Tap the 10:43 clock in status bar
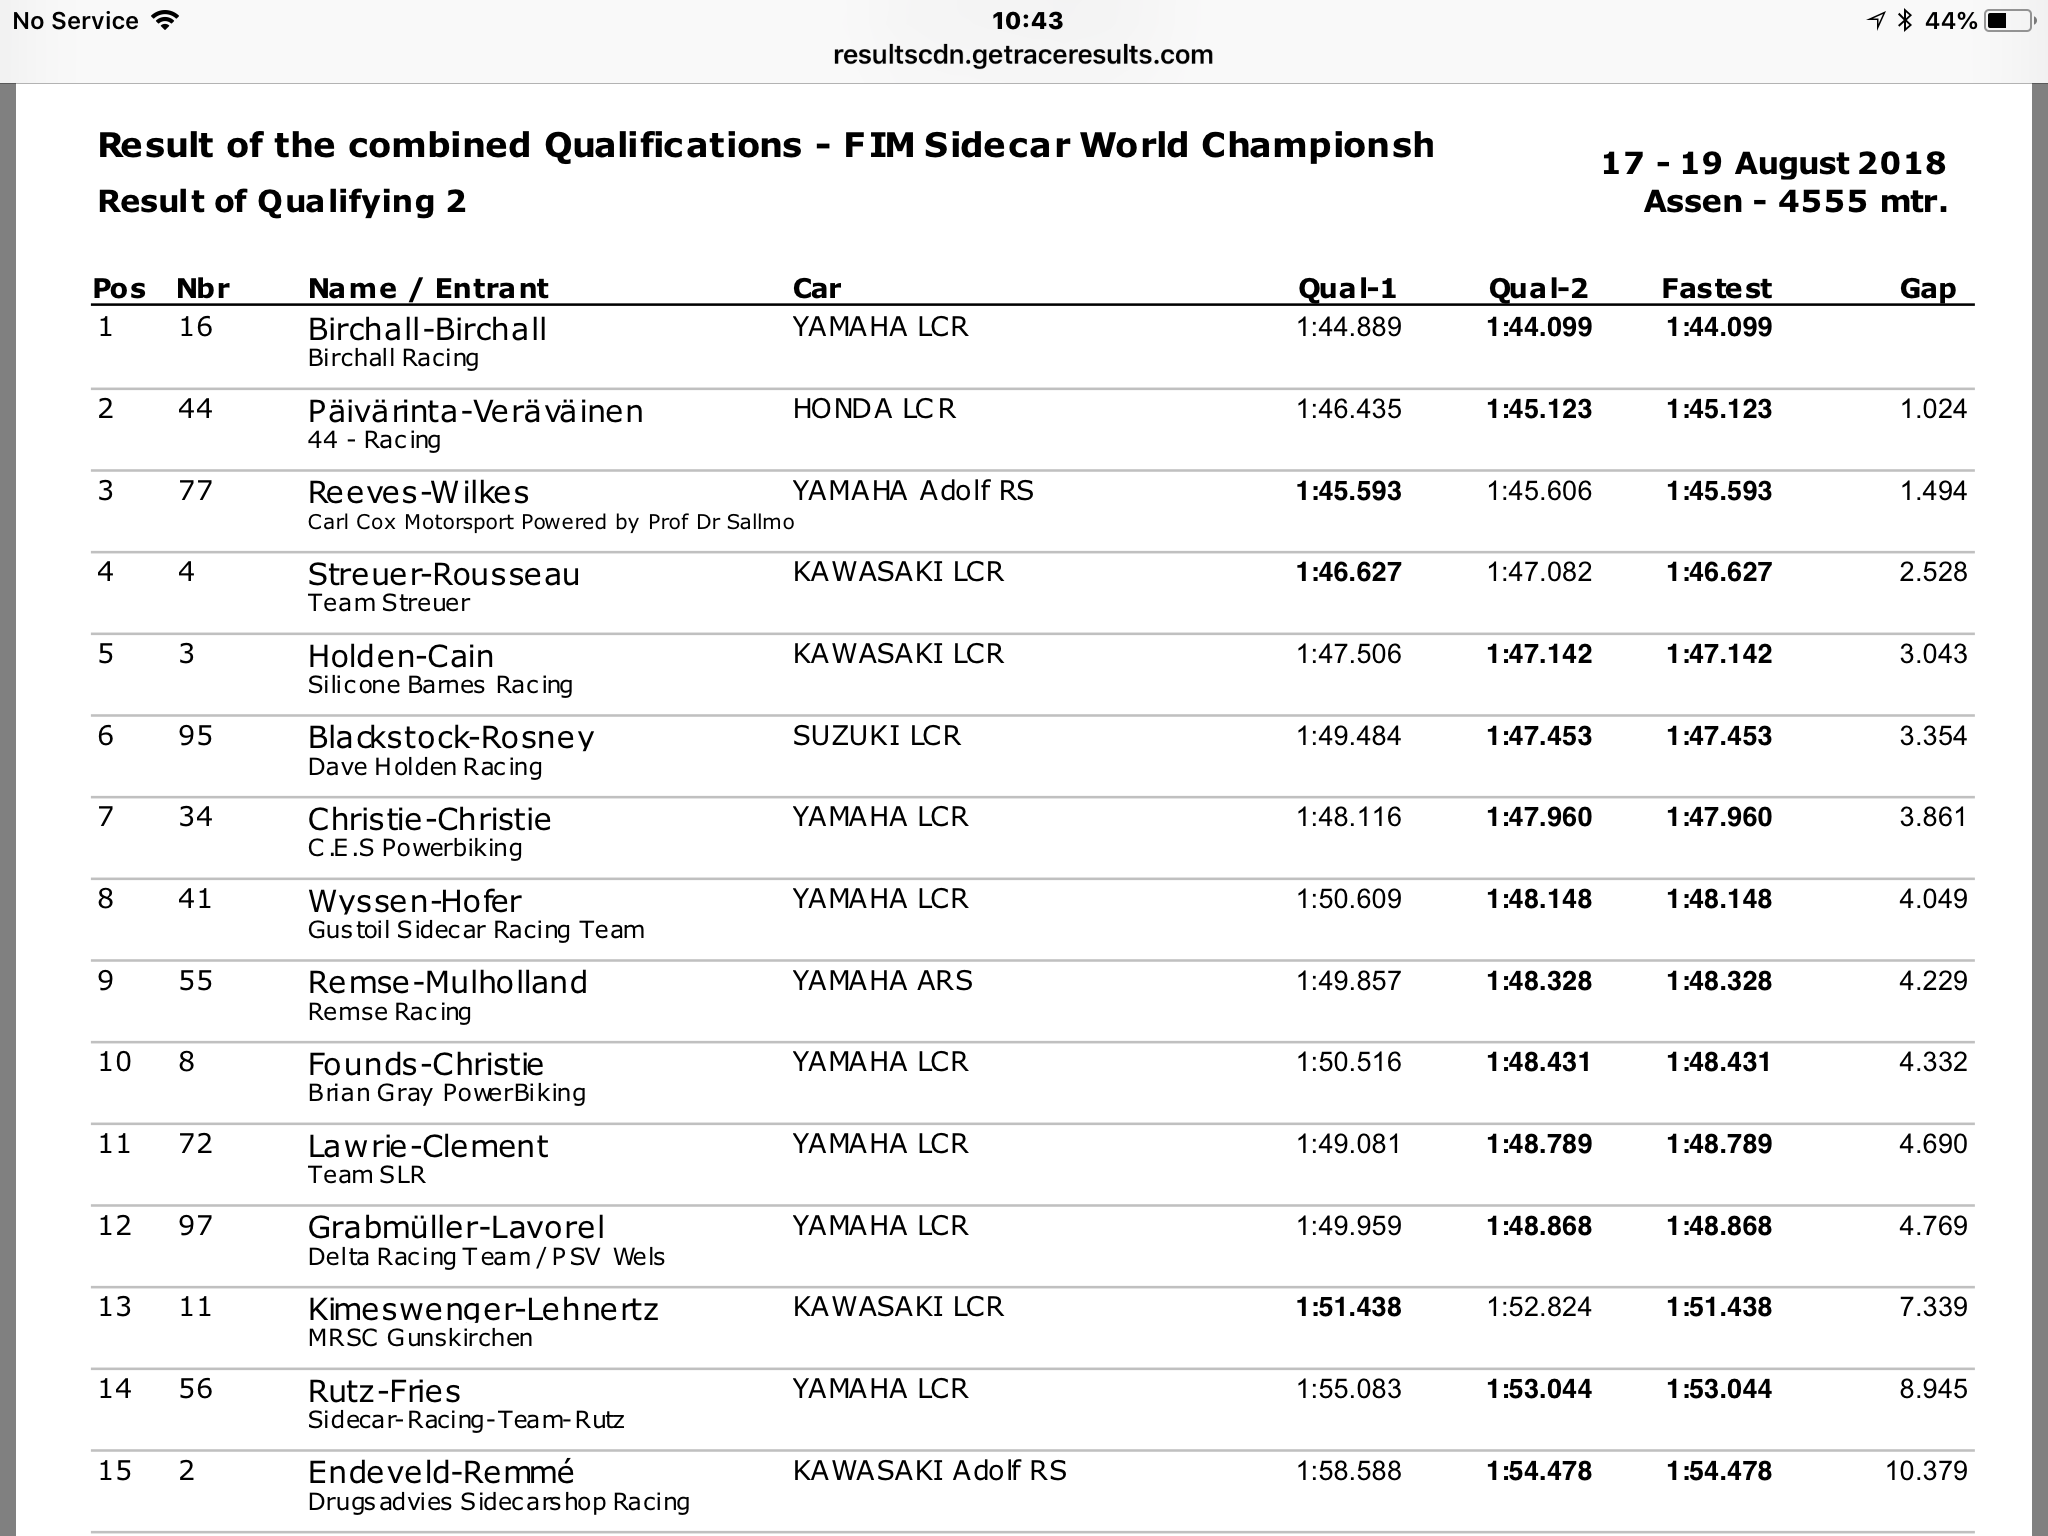 click(1027, 20)
